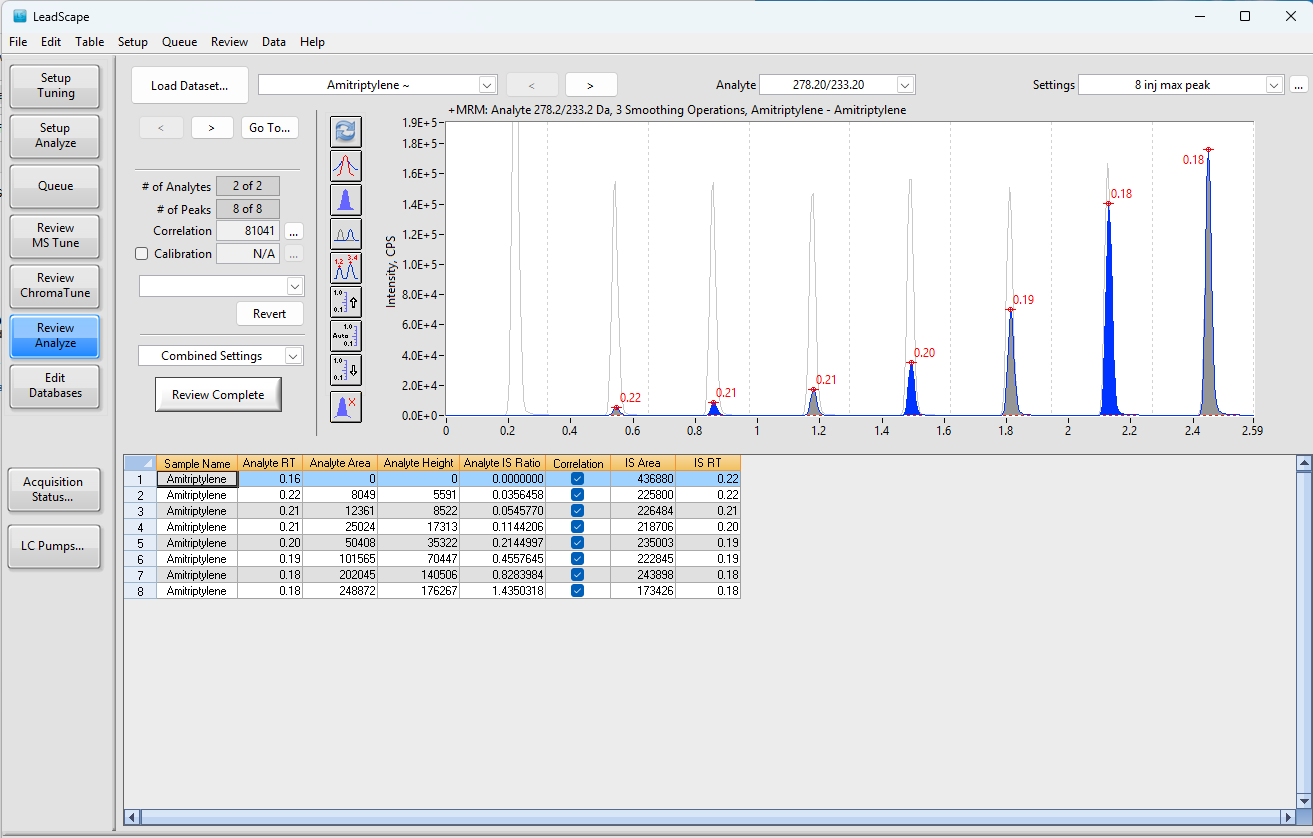Click the Correlation value field 81041
1313x838 pixels.
[x=248, y=231]
